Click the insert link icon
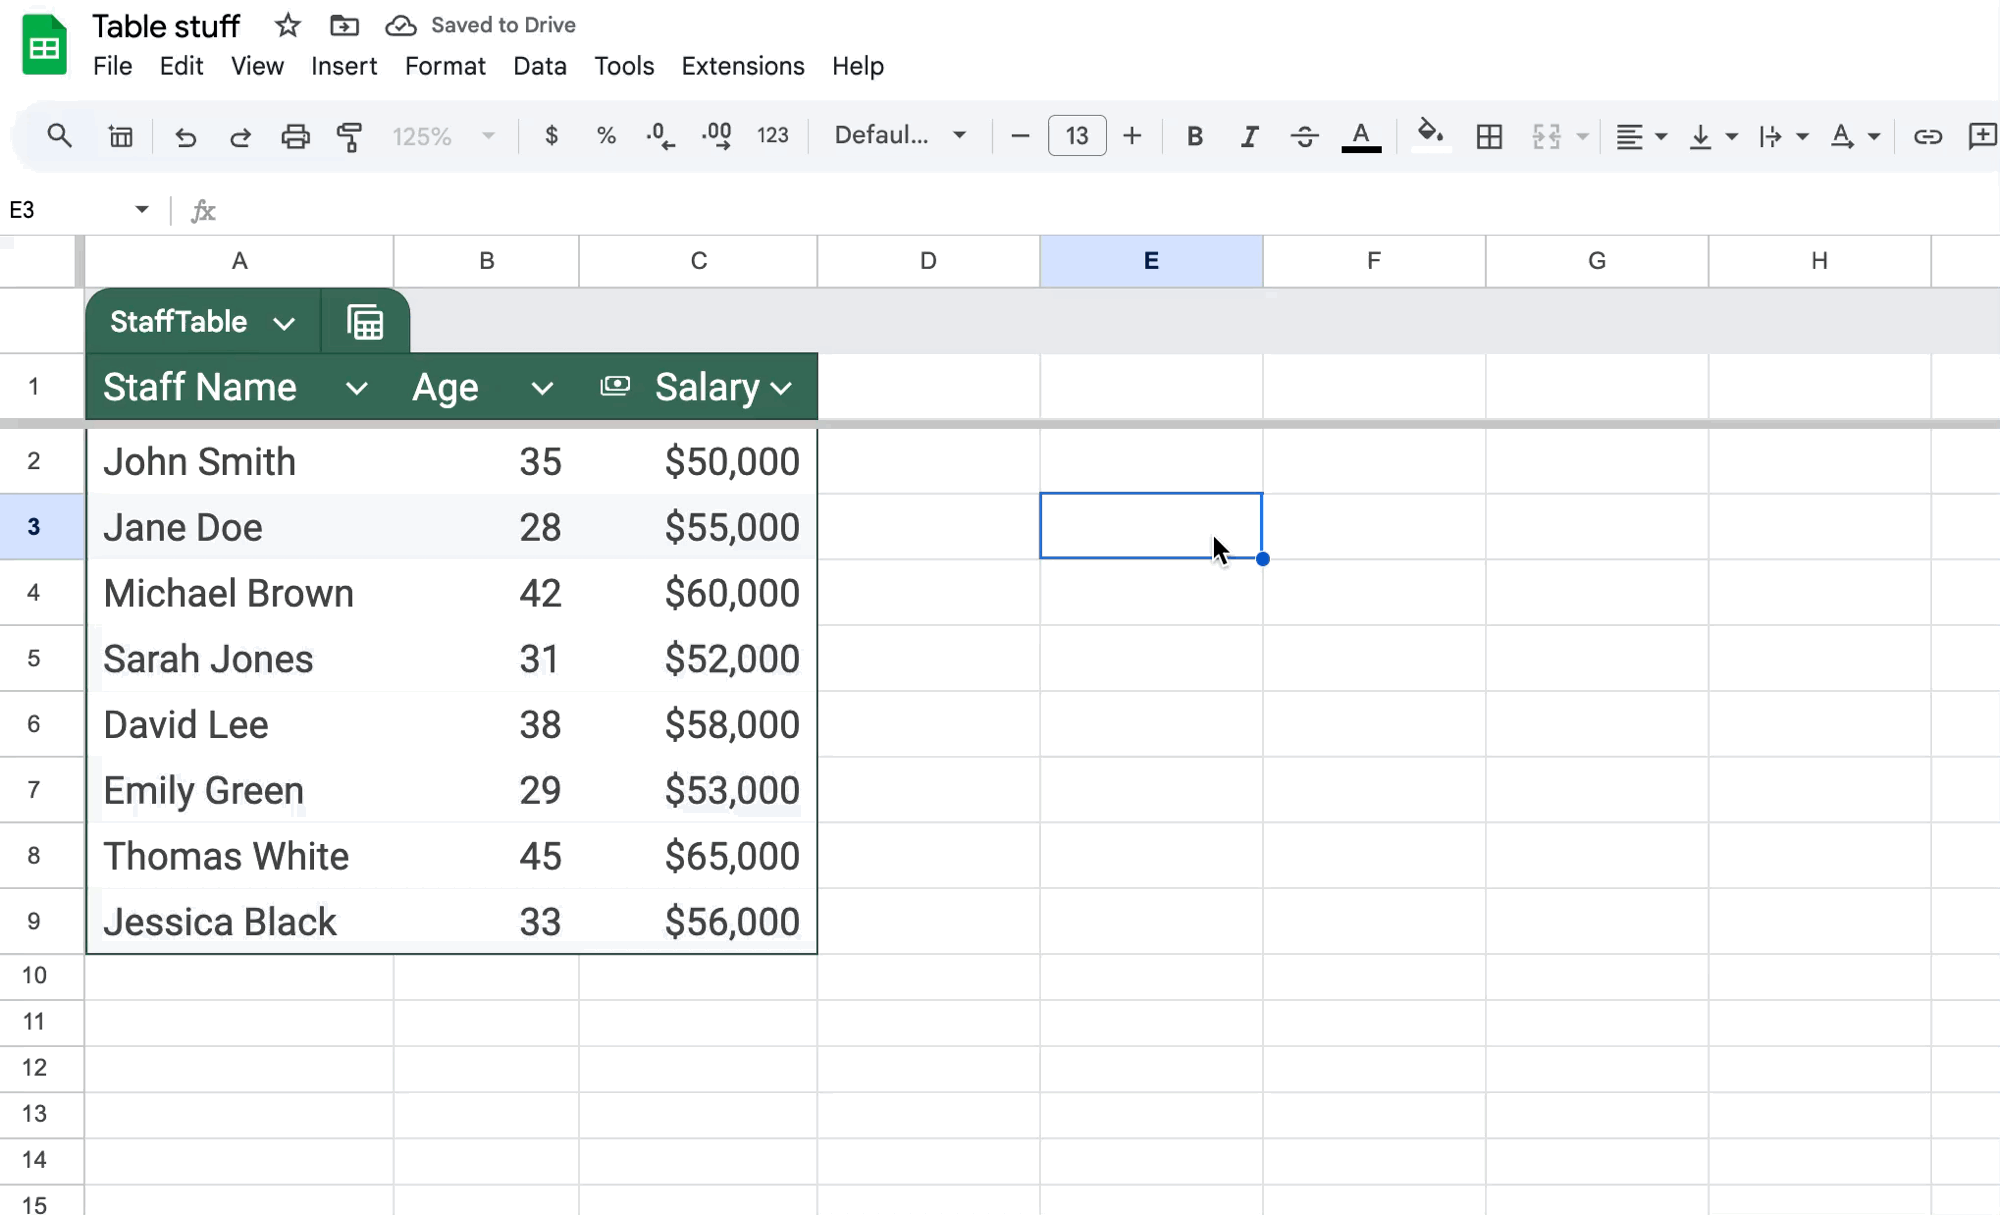 1927,136
